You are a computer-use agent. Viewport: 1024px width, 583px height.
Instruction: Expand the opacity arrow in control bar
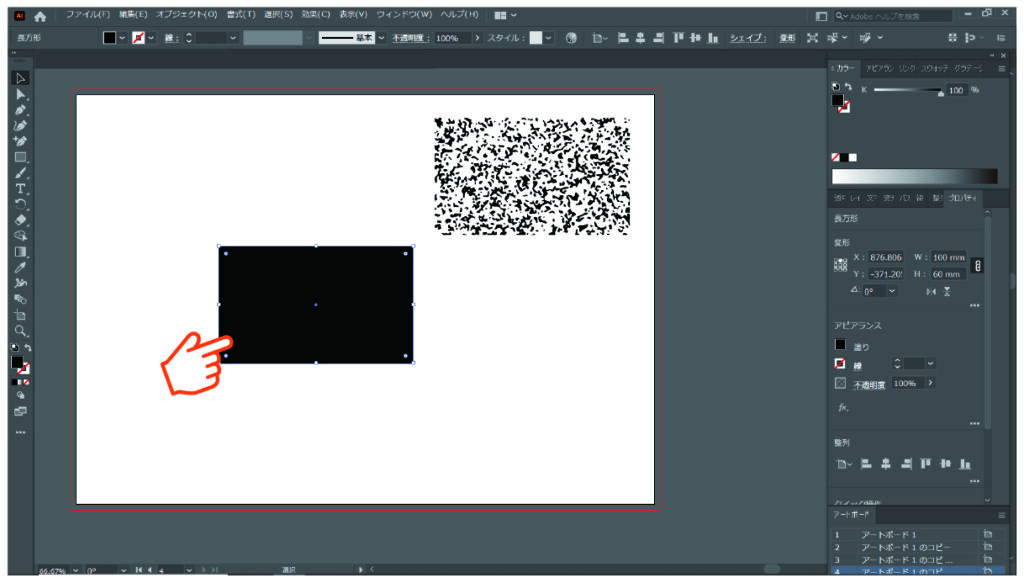point(477,38)
